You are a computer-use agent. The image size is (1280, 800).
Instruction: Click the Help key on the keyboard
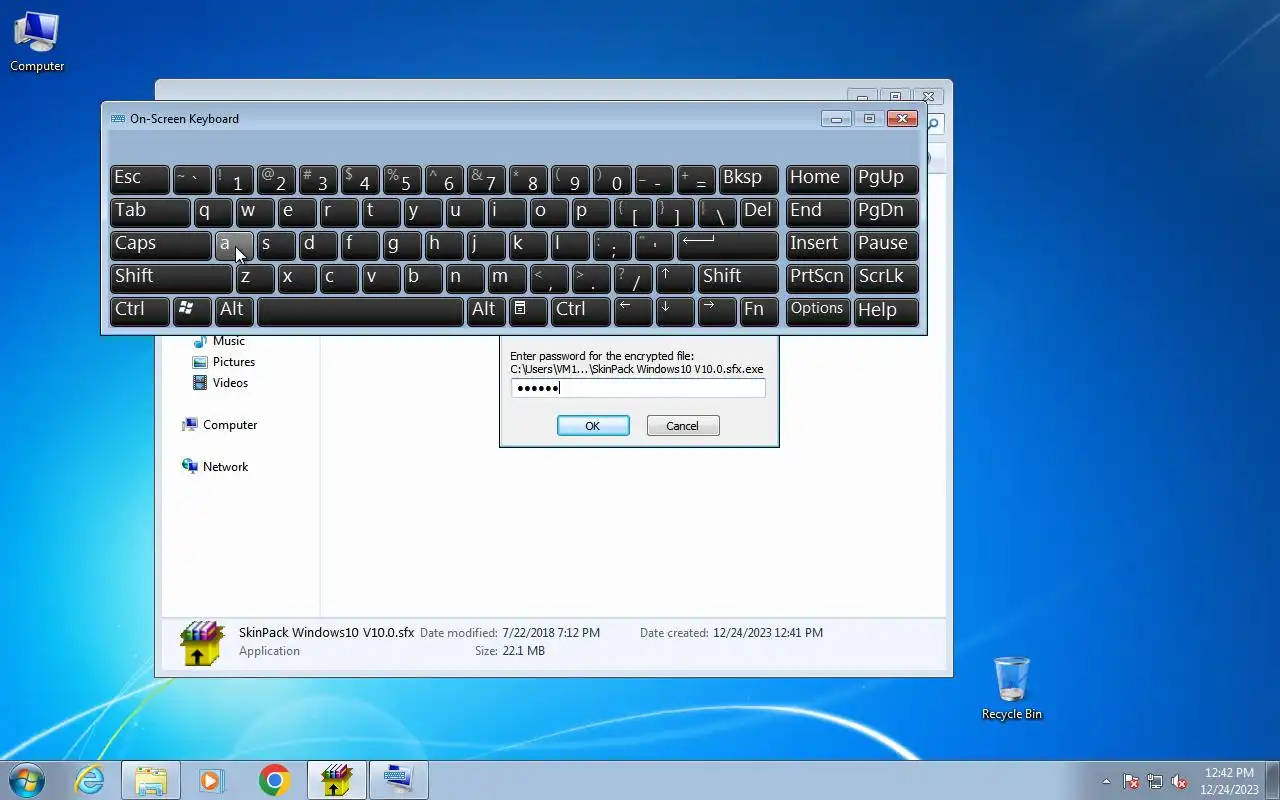click(886, 311)
